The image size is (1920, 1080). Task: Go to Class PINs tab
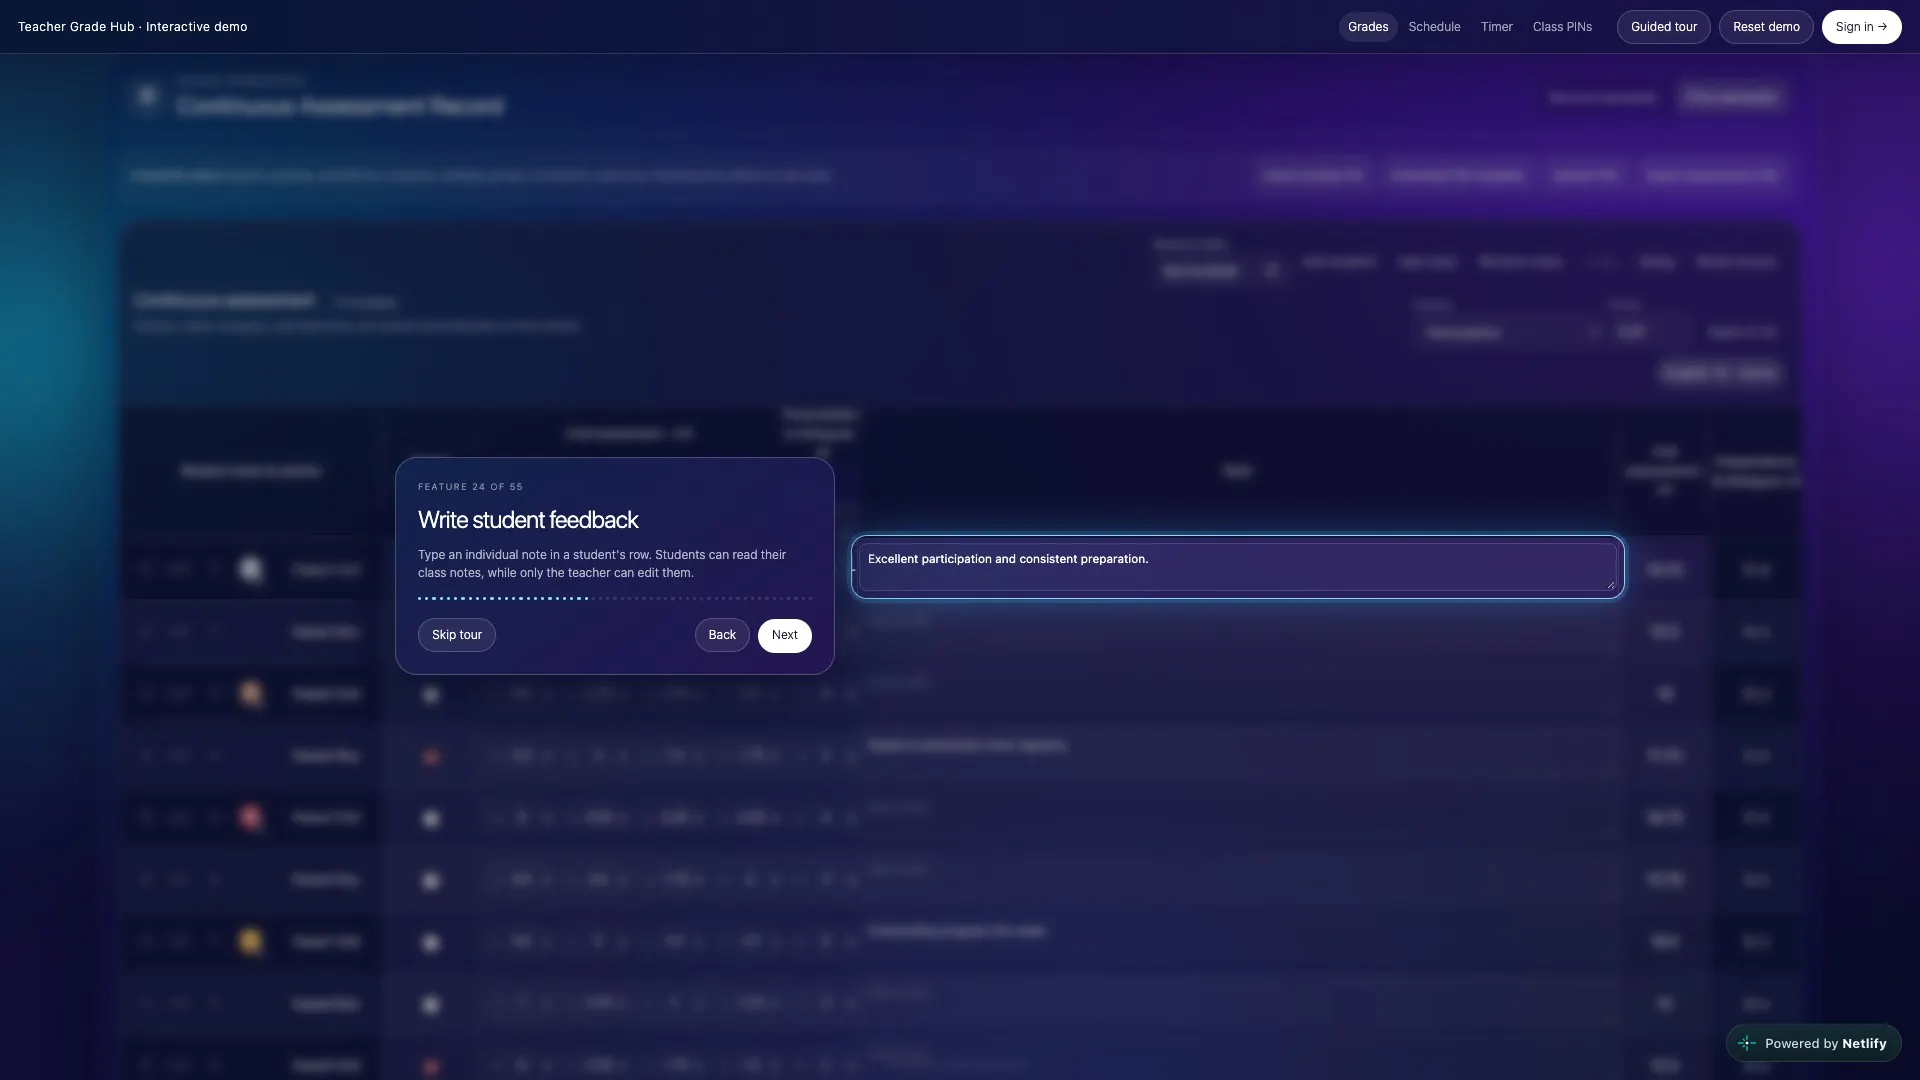[x=1562, y=27]
